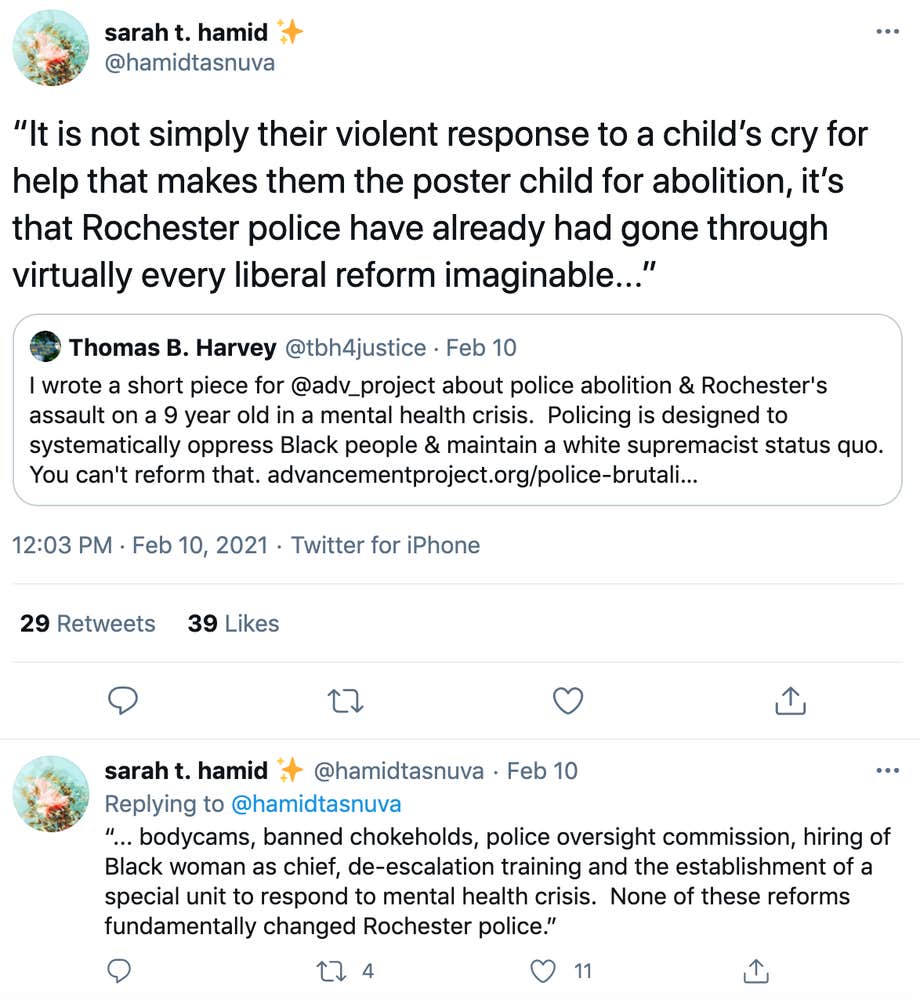Open more options for main tweet
920x1000 pixels.
(x=887, y=32)
